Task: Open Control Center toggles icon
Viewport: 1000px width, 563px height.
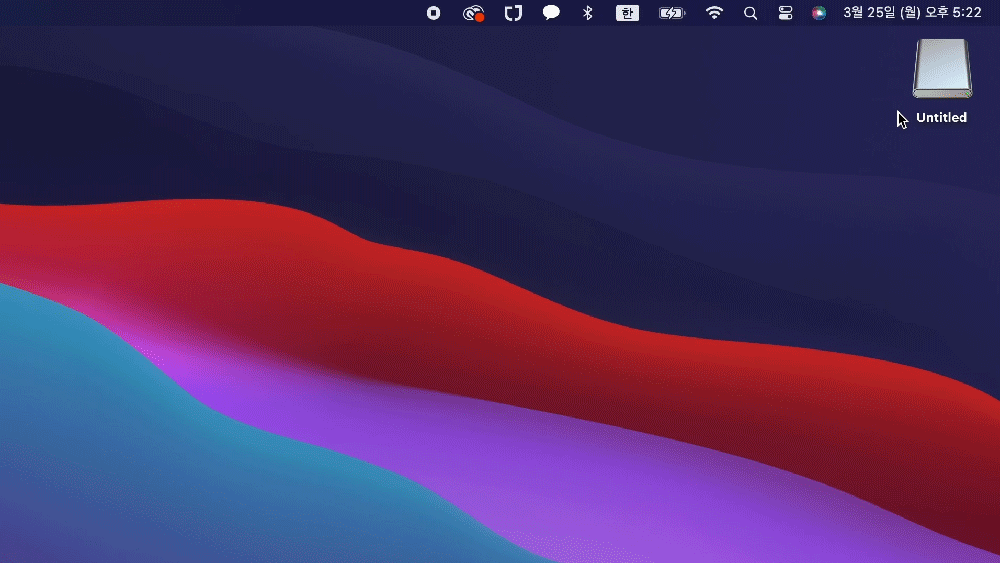Action: [x=785, y=13]
